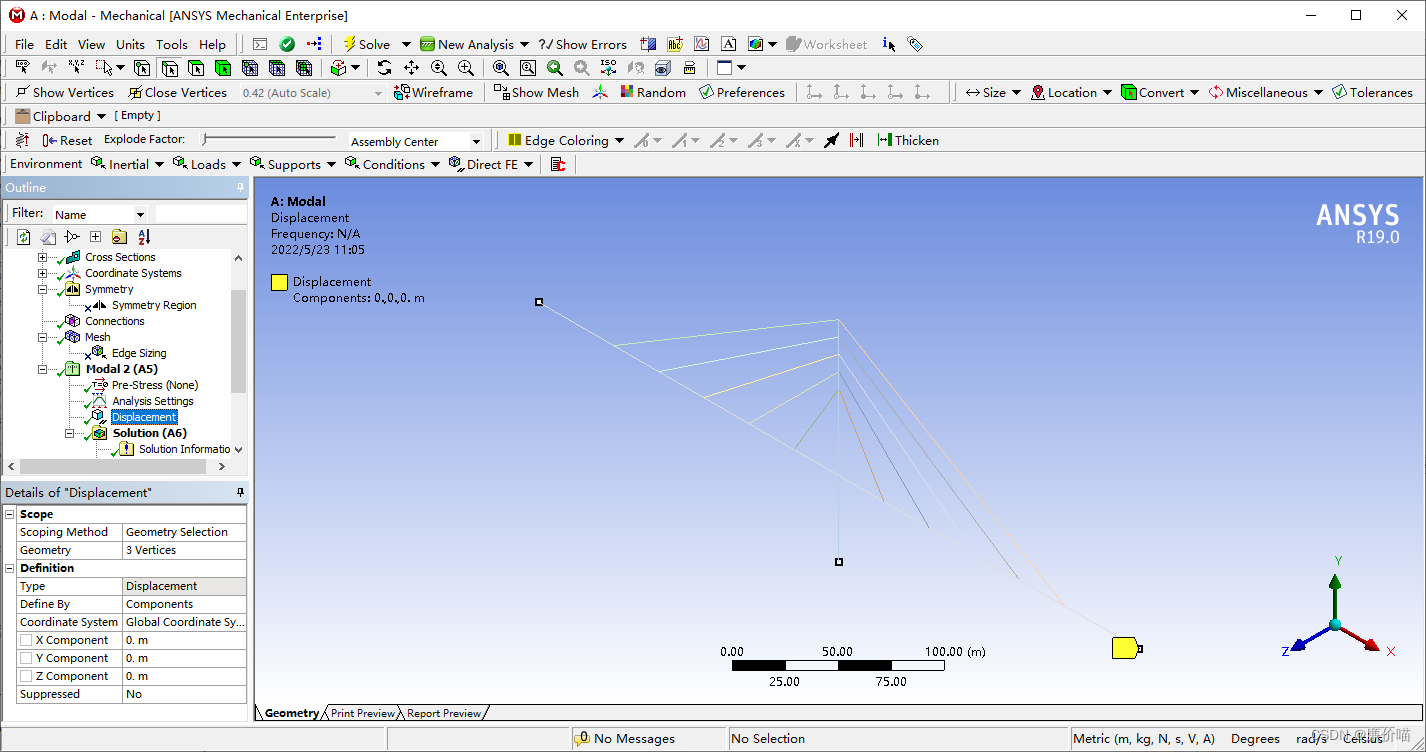Select the Face selection filter icon
The image size is (1426, 752).
(x=196, y=68)
